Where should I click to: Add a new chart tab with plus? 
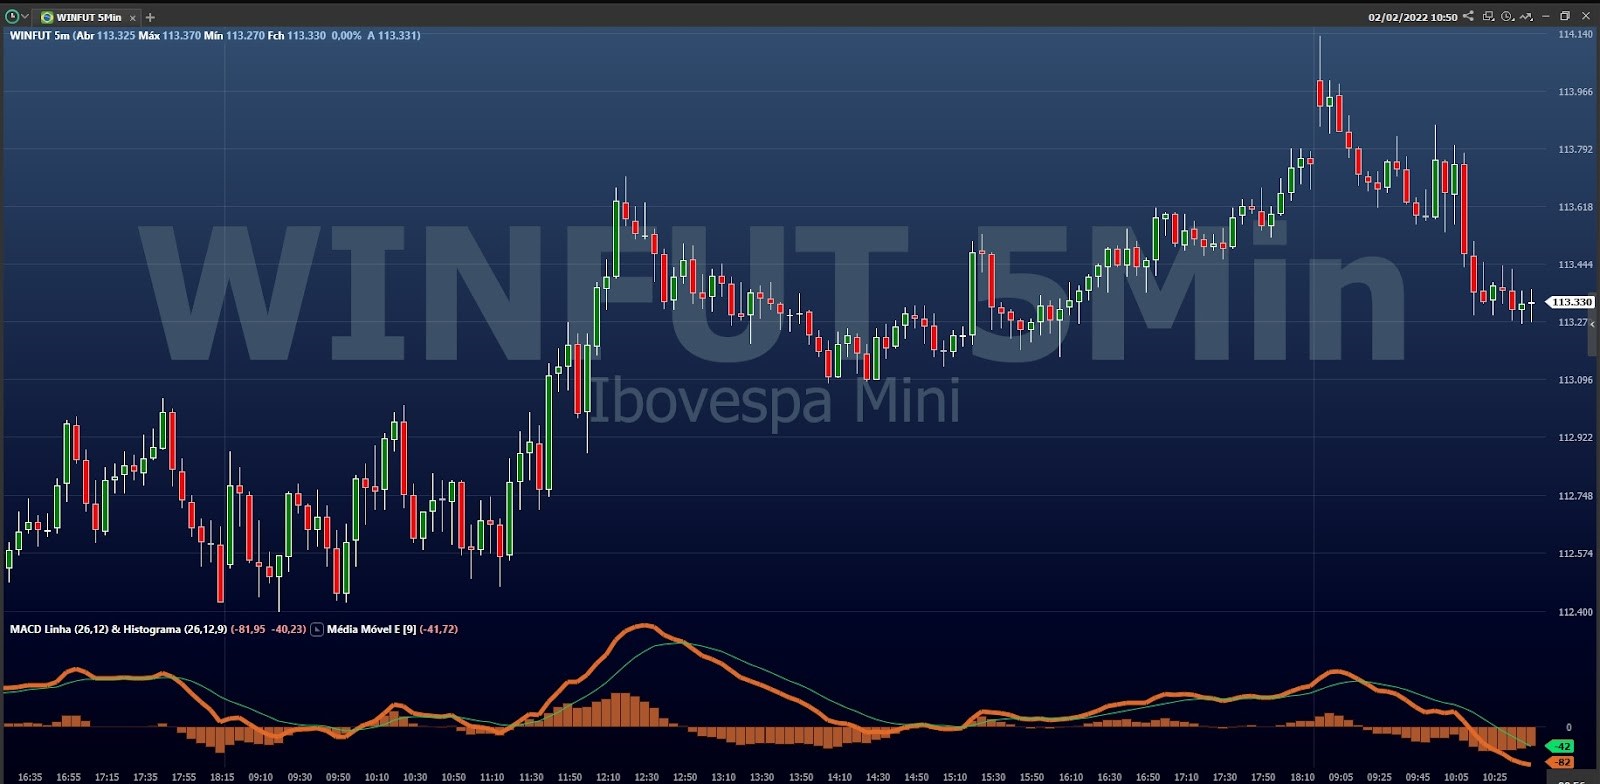151,17
